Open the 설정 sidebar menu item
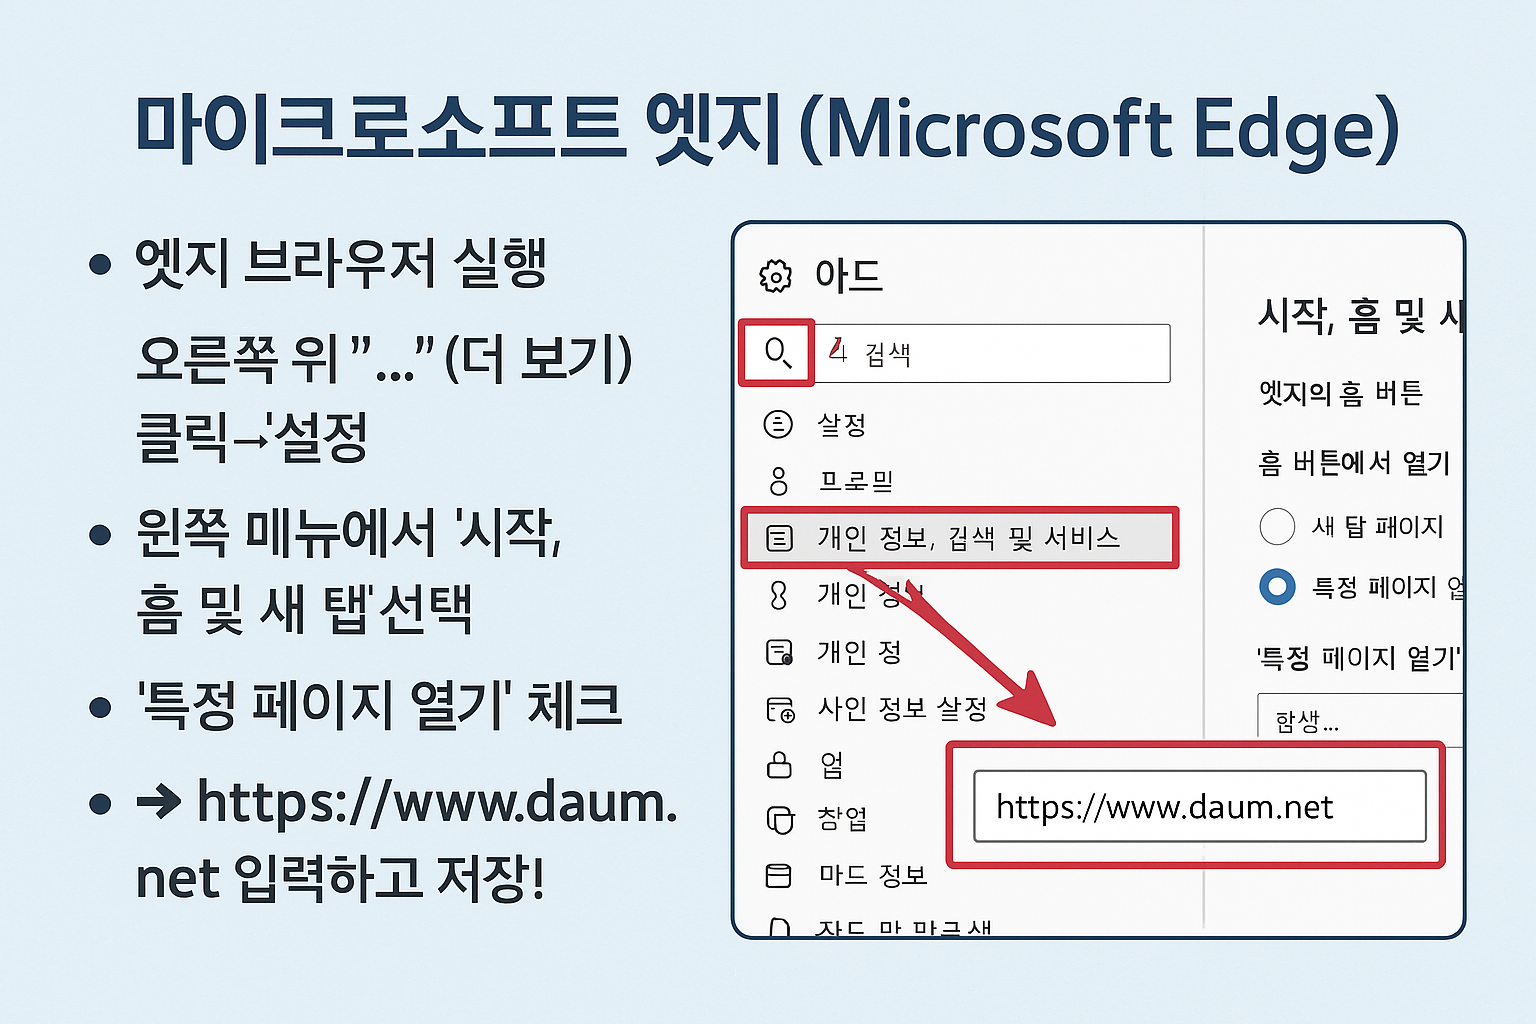 [x=841, y=424]
